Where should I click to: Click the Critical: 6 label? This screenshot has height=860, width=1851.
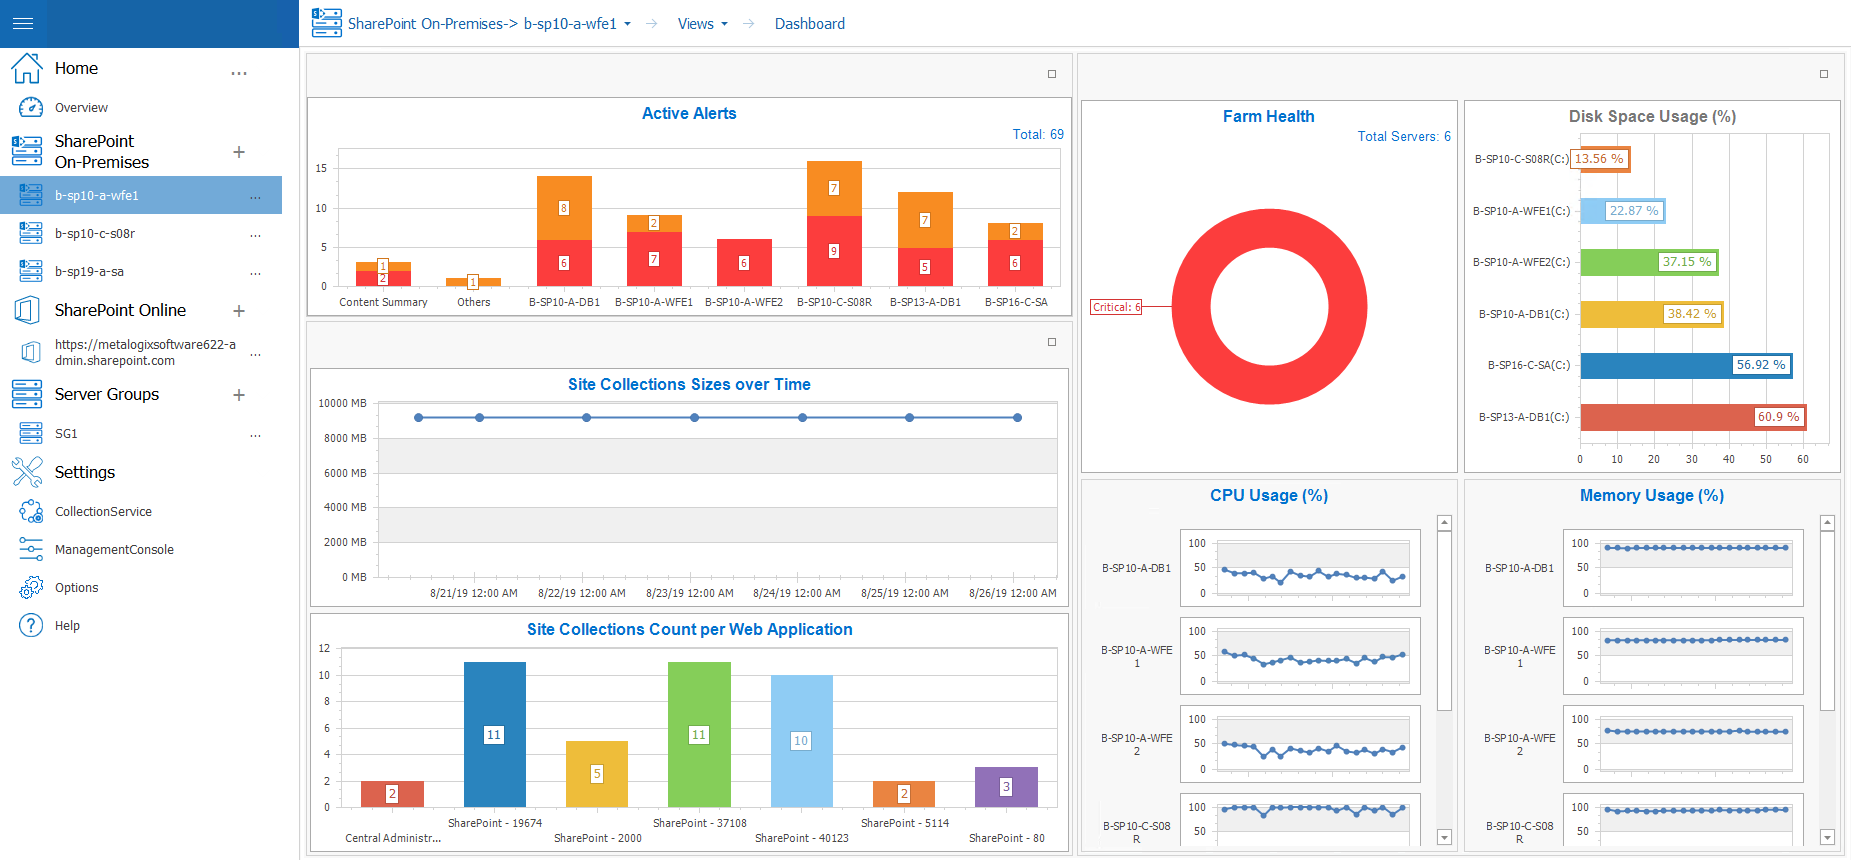pyautogui.click(x=1116, y=307)
